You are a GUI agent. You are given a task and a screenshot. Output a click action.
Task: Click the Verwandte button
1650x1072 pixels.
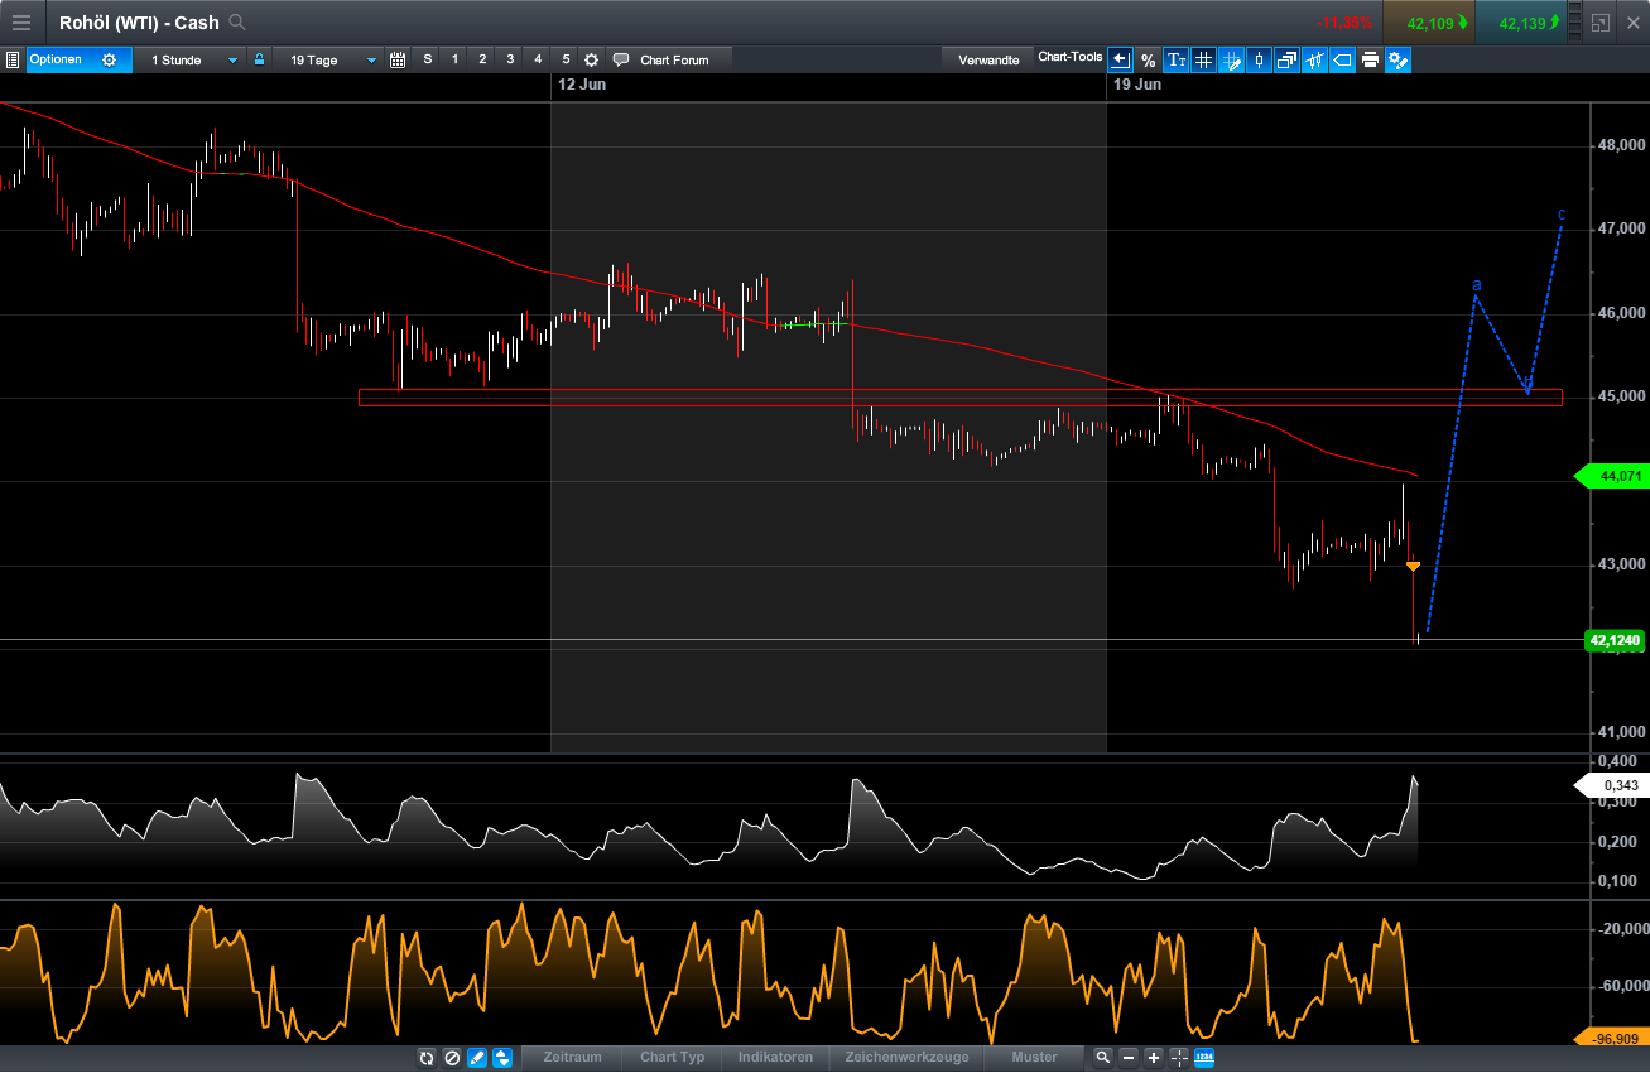pyautogui.click(x=988, y=60)
